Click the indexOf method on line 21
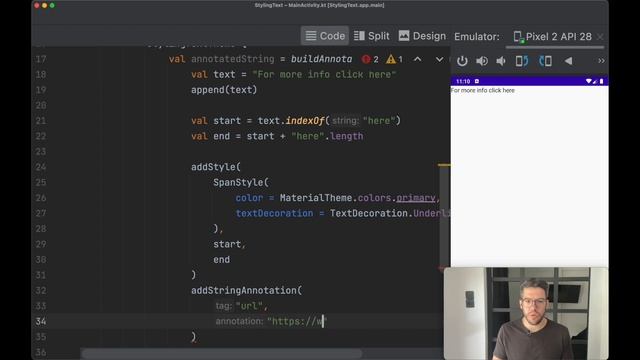This screenshot has height=360, width=640. click(x=304, y=121)
